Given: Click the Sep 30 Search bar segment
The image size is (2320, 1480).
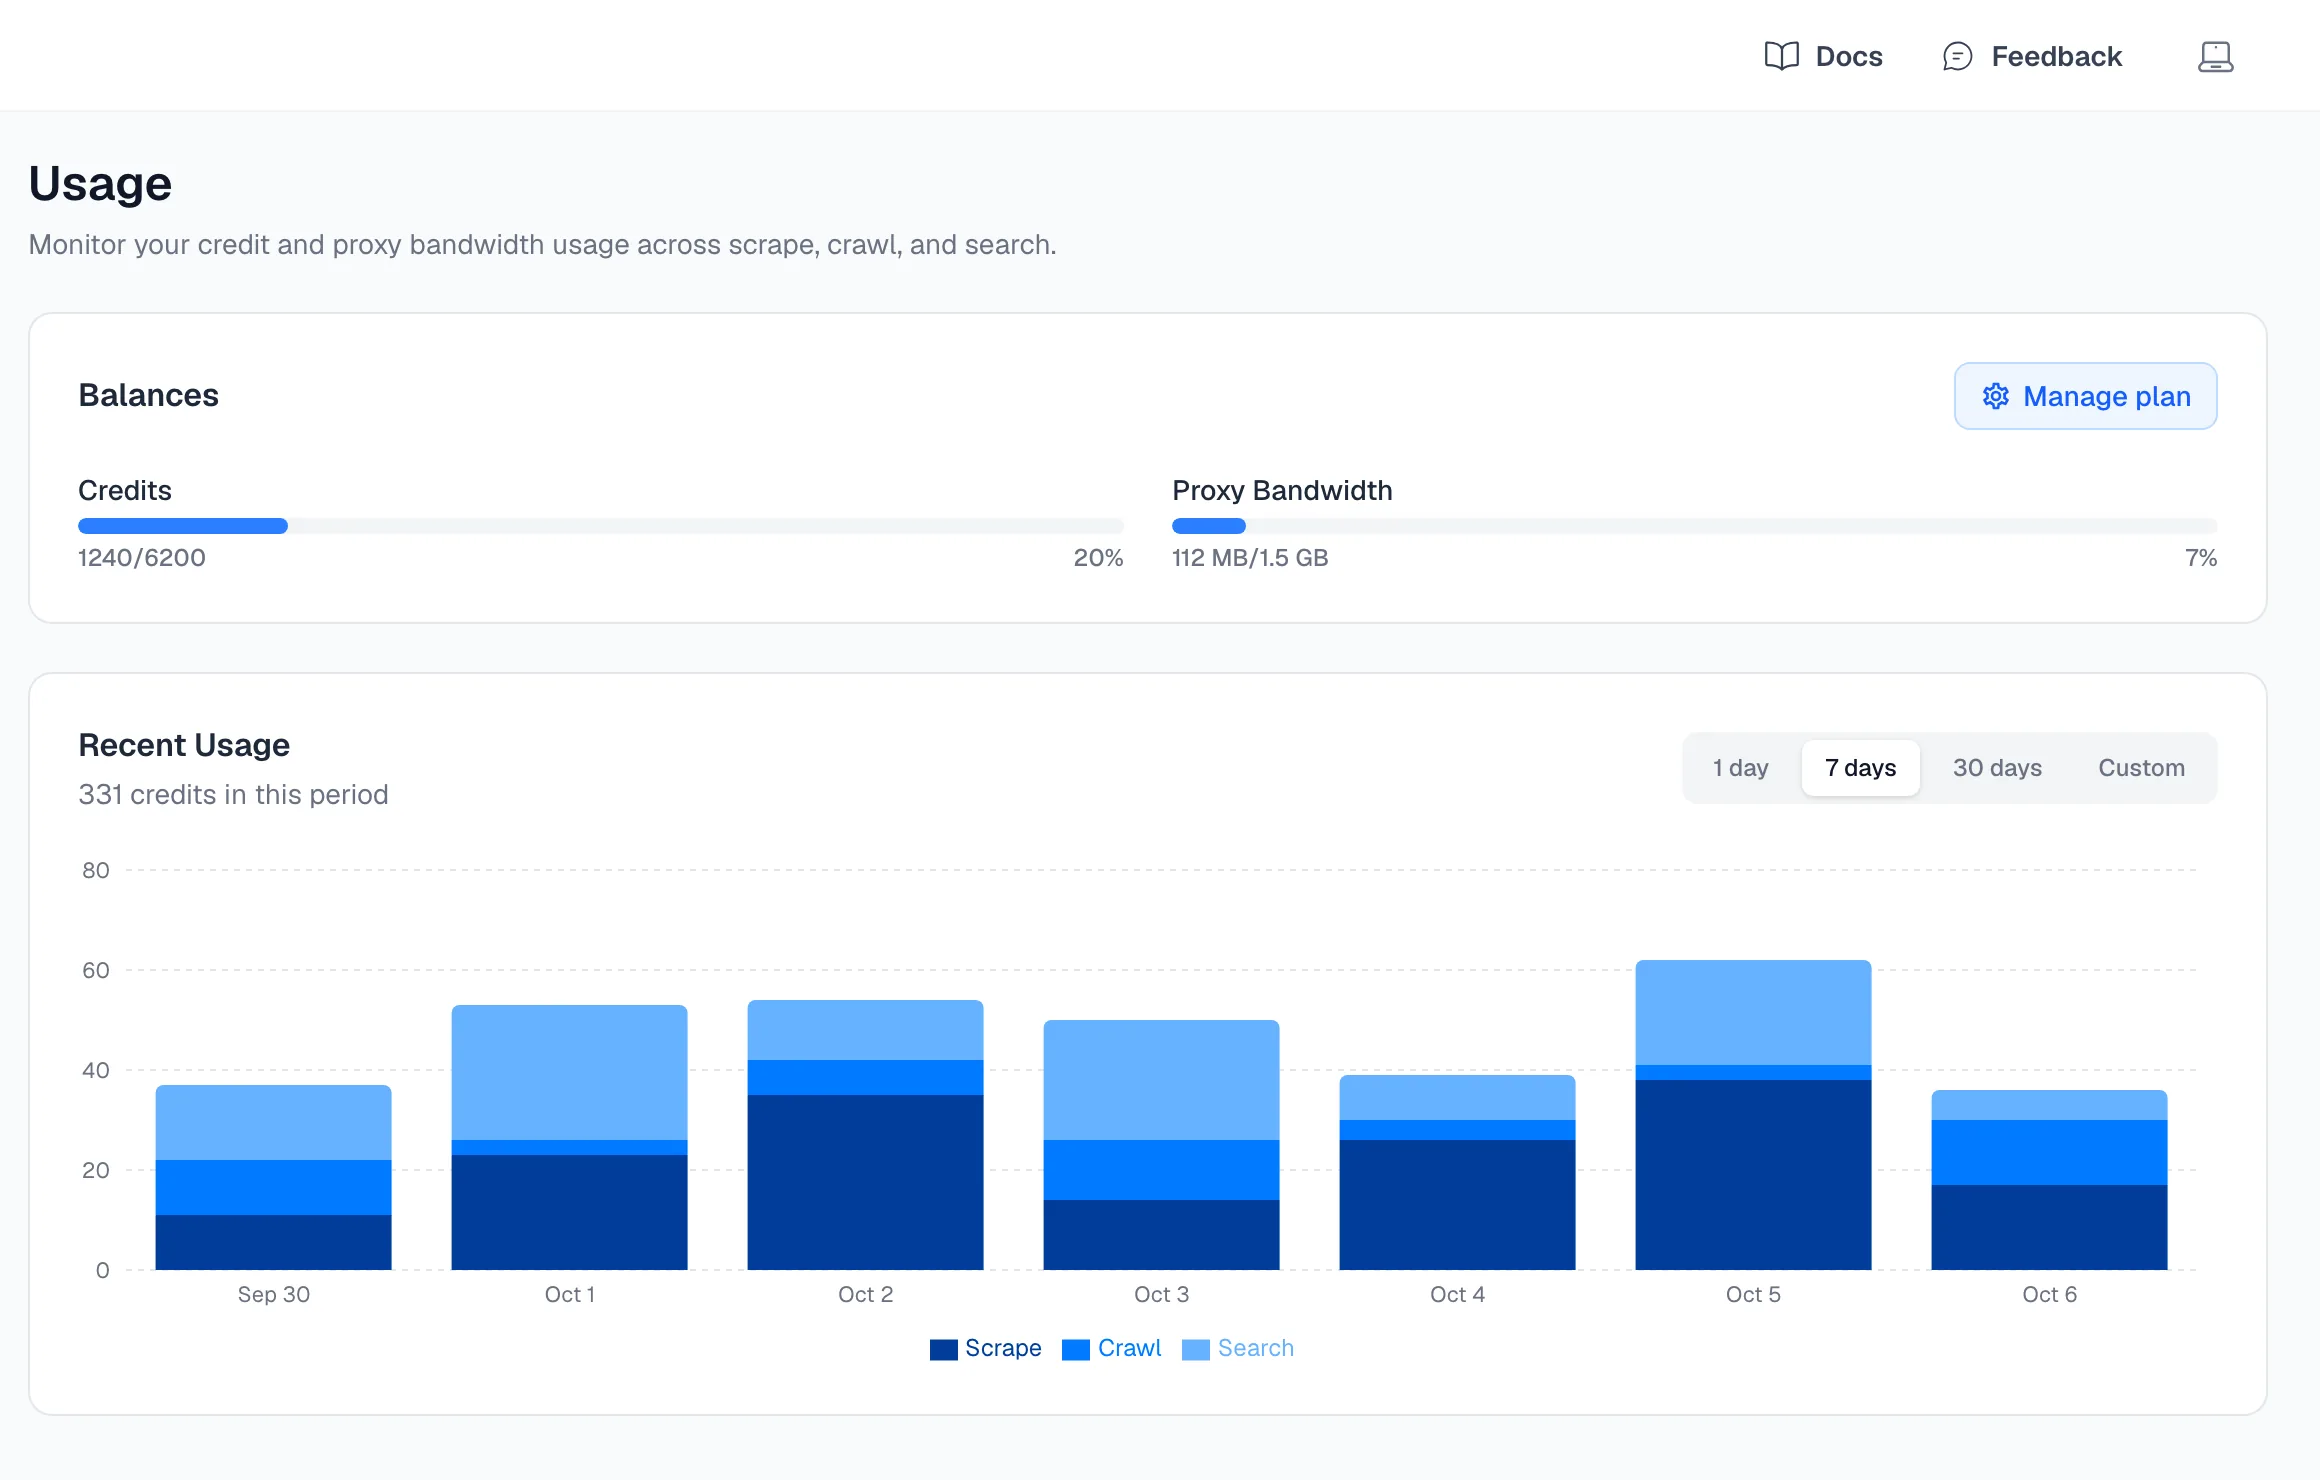Looking at the screenshot, I should 273,1122.
